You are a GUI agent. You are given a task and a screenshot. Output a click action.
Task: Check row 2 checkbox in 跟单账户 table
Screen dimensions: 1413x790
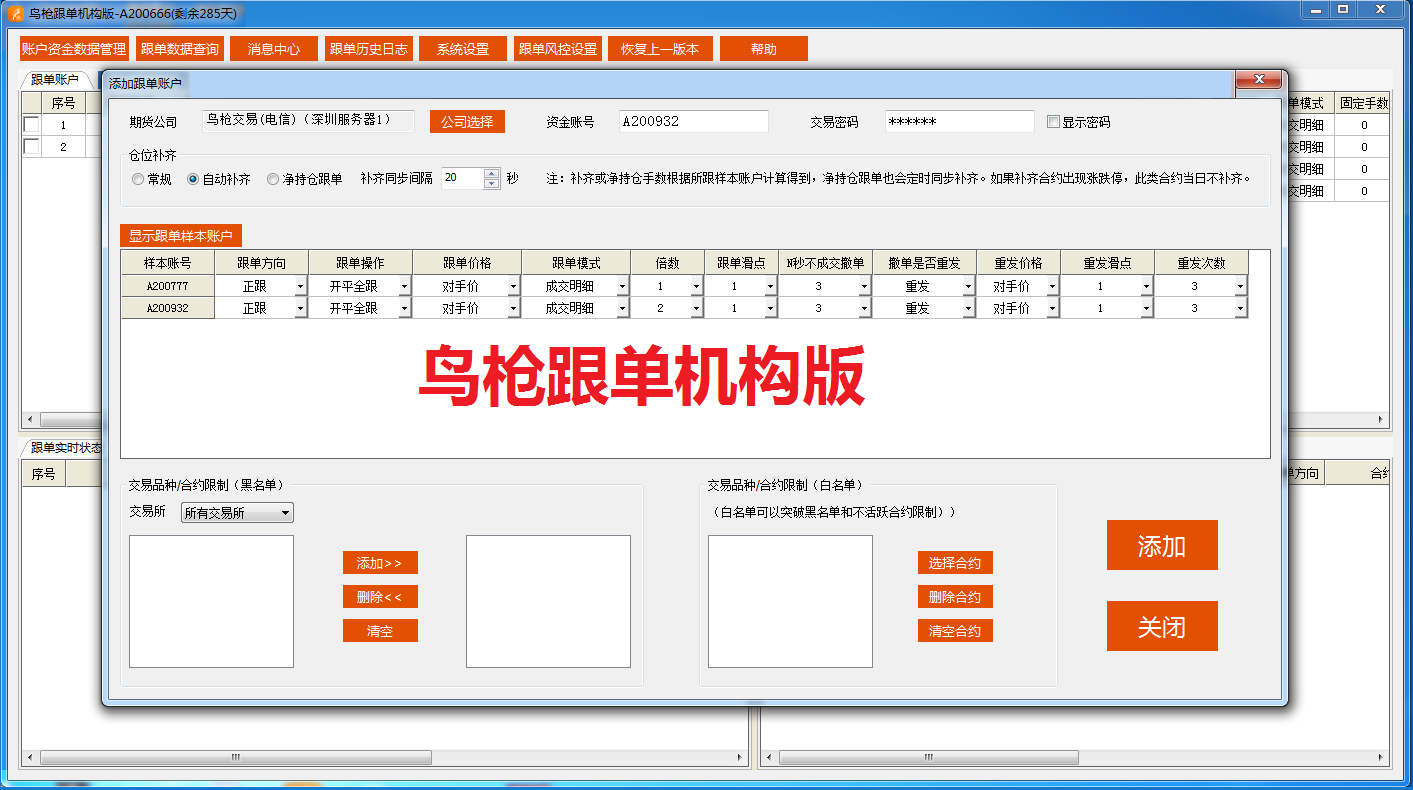pyautogui.click(x=32, y=147)
